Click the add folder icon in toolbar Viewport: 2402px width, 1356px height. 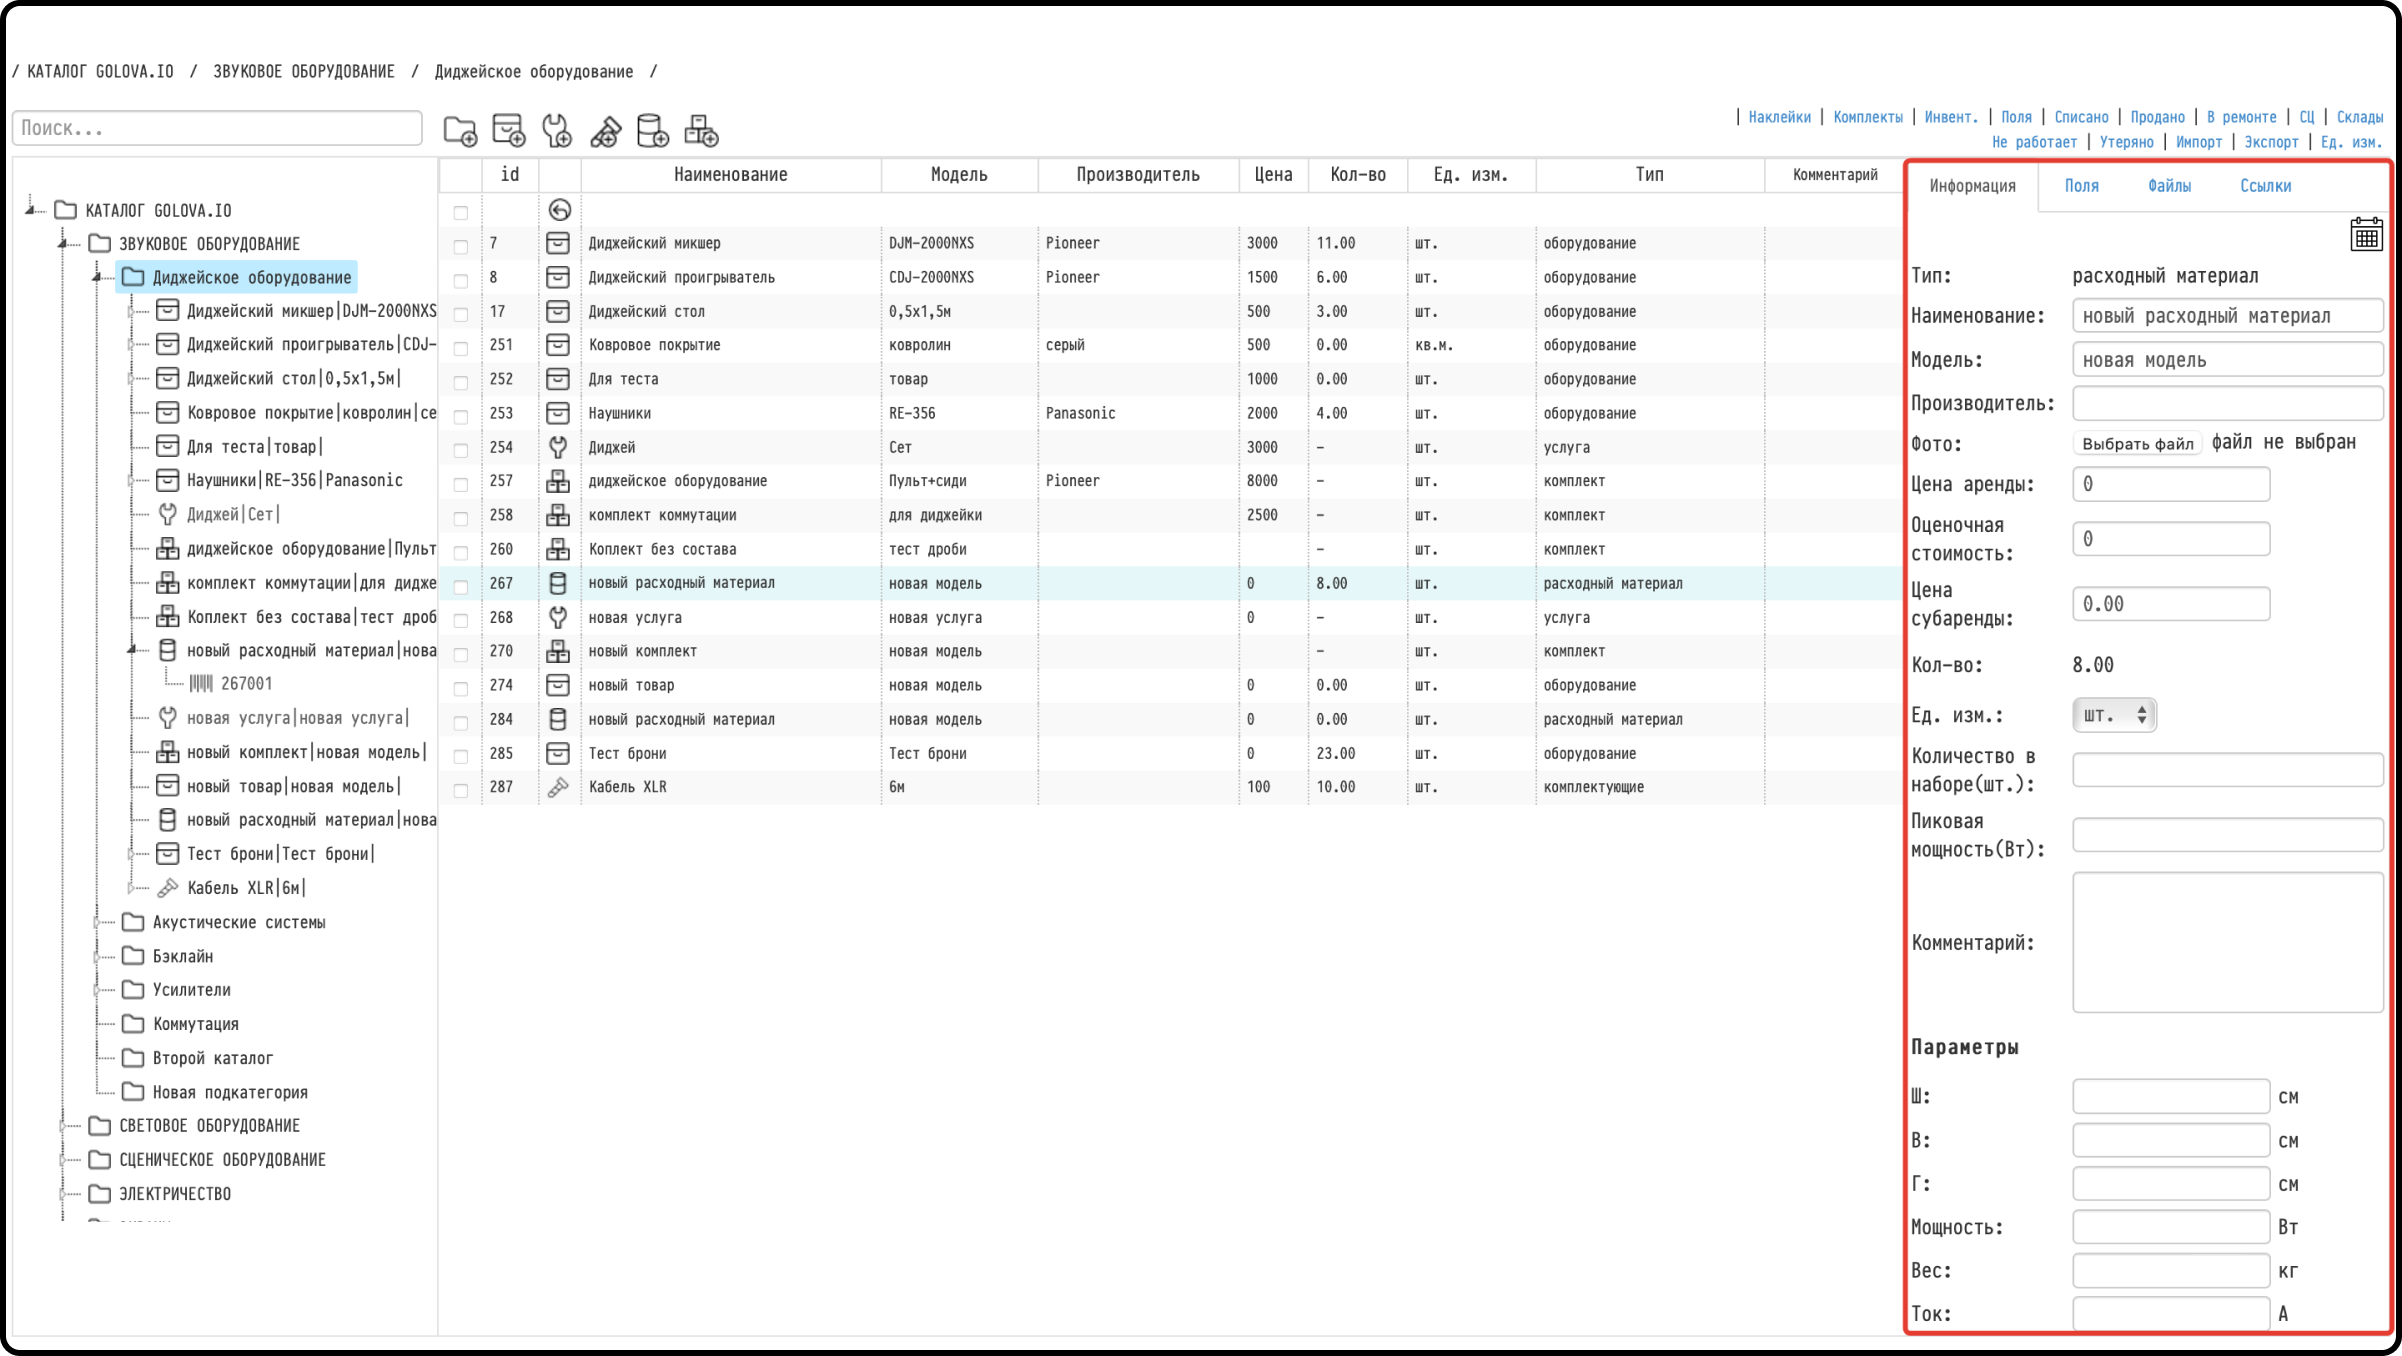coord(460,131)
